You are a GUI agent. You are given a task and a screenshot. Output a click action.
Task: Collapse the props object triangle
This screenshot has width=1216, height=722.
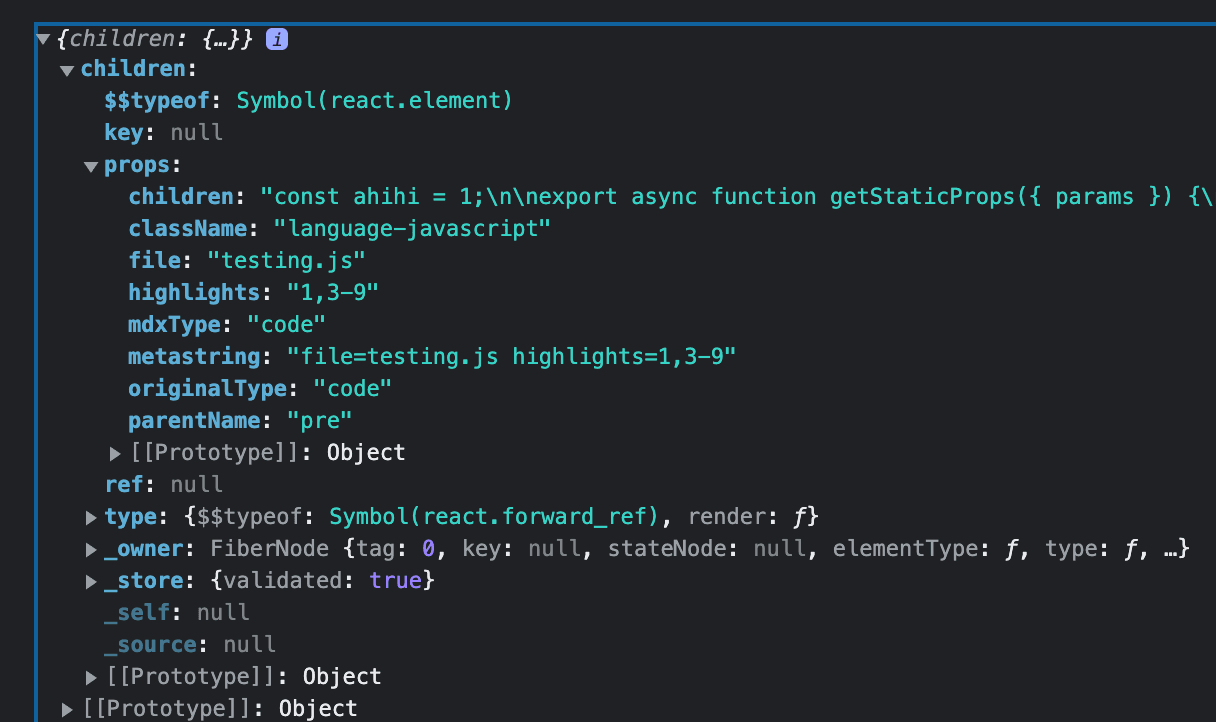(x=90, y=165)
